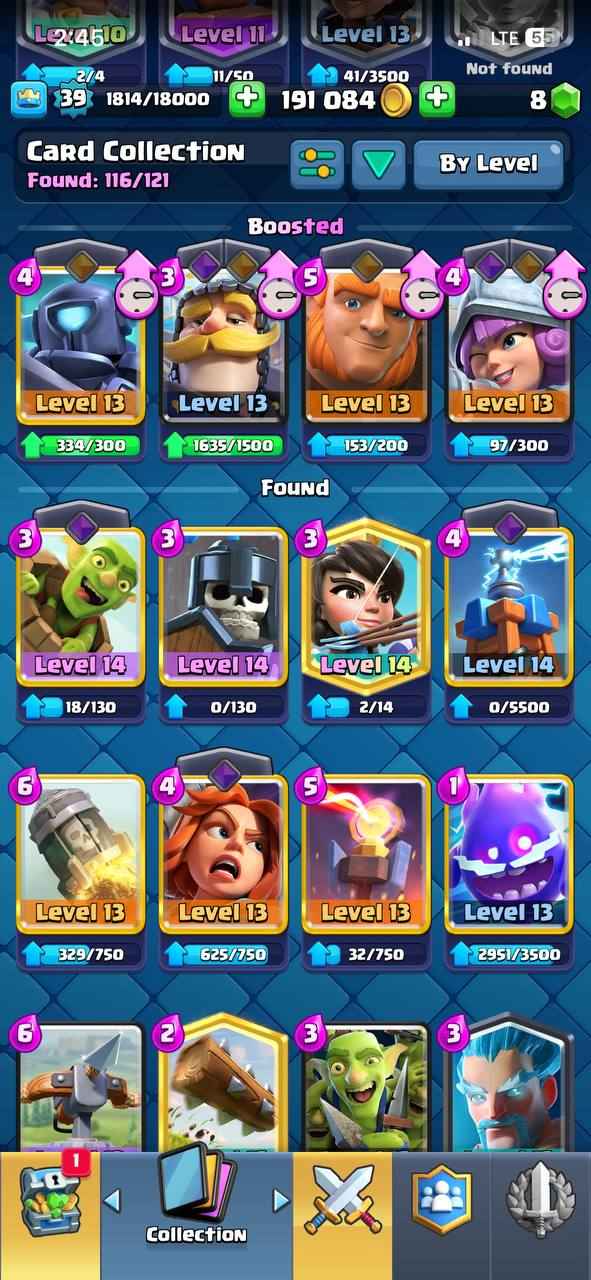Tap left arrow next to Collection tab

click(113, 1199)
